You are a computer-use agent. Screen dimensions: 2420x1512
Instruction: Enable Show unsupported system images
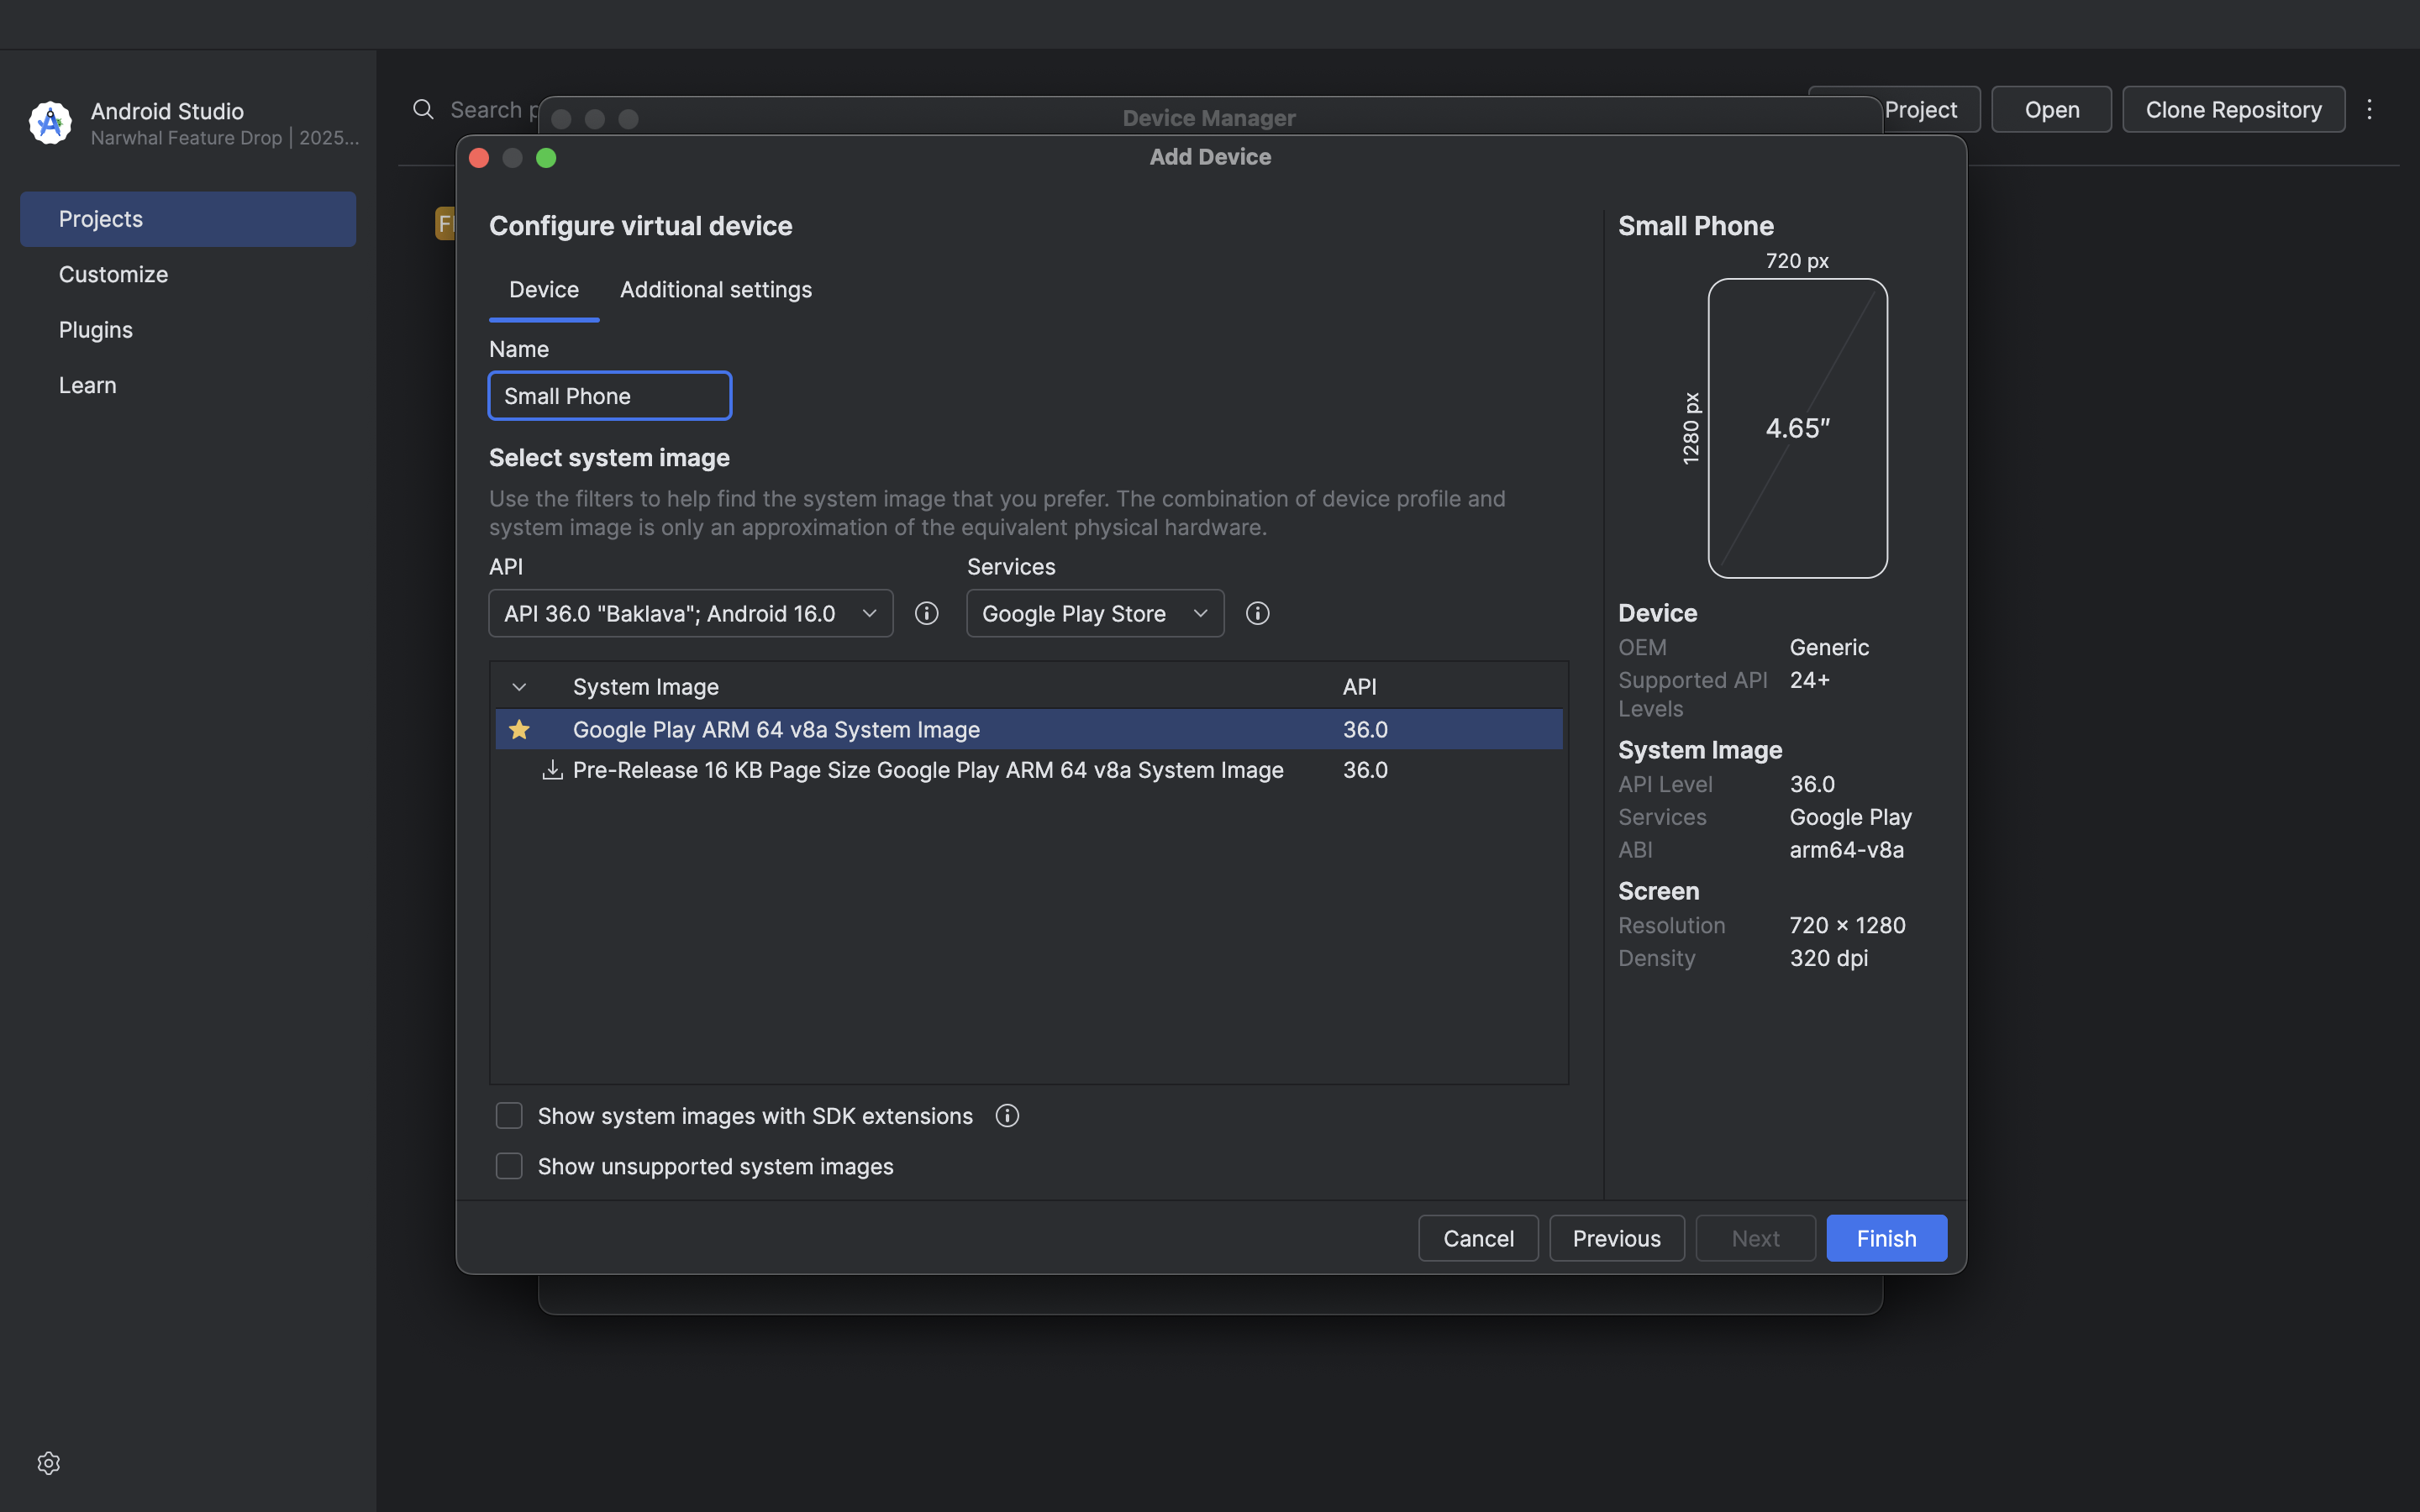coord(509,1166)
